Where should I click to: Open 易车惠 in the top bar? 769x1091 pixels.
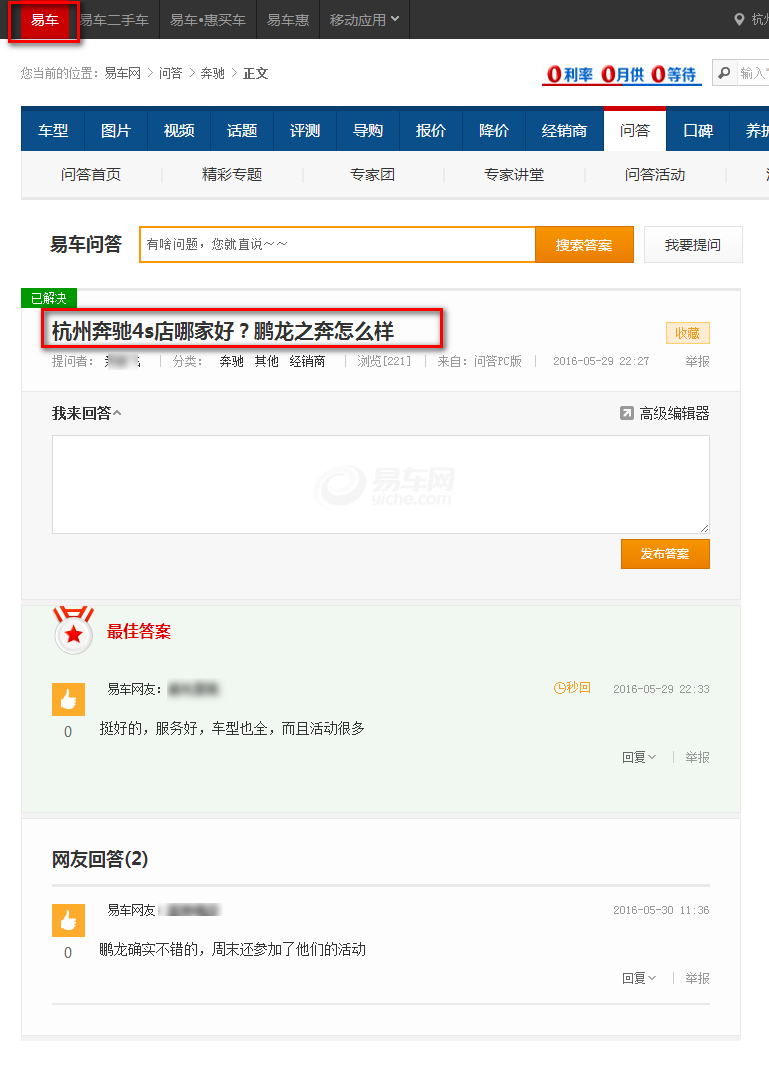[288, 20]
